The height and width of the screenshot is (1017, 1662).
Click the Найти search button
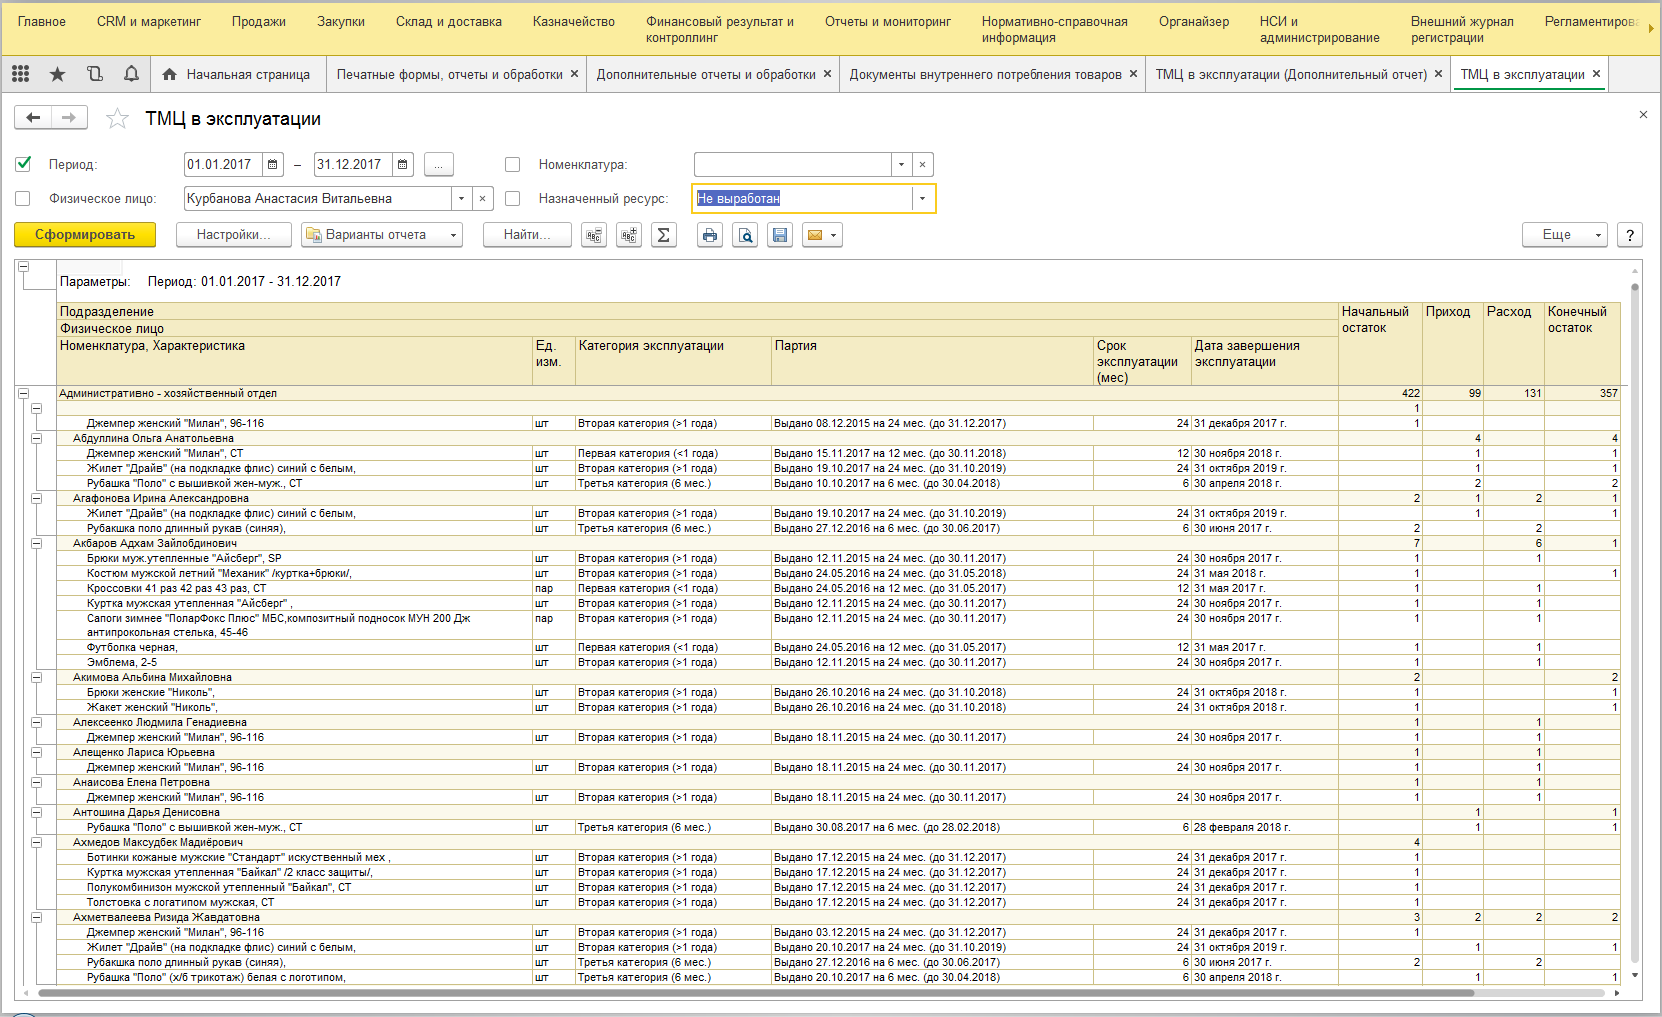pos(527,235)
